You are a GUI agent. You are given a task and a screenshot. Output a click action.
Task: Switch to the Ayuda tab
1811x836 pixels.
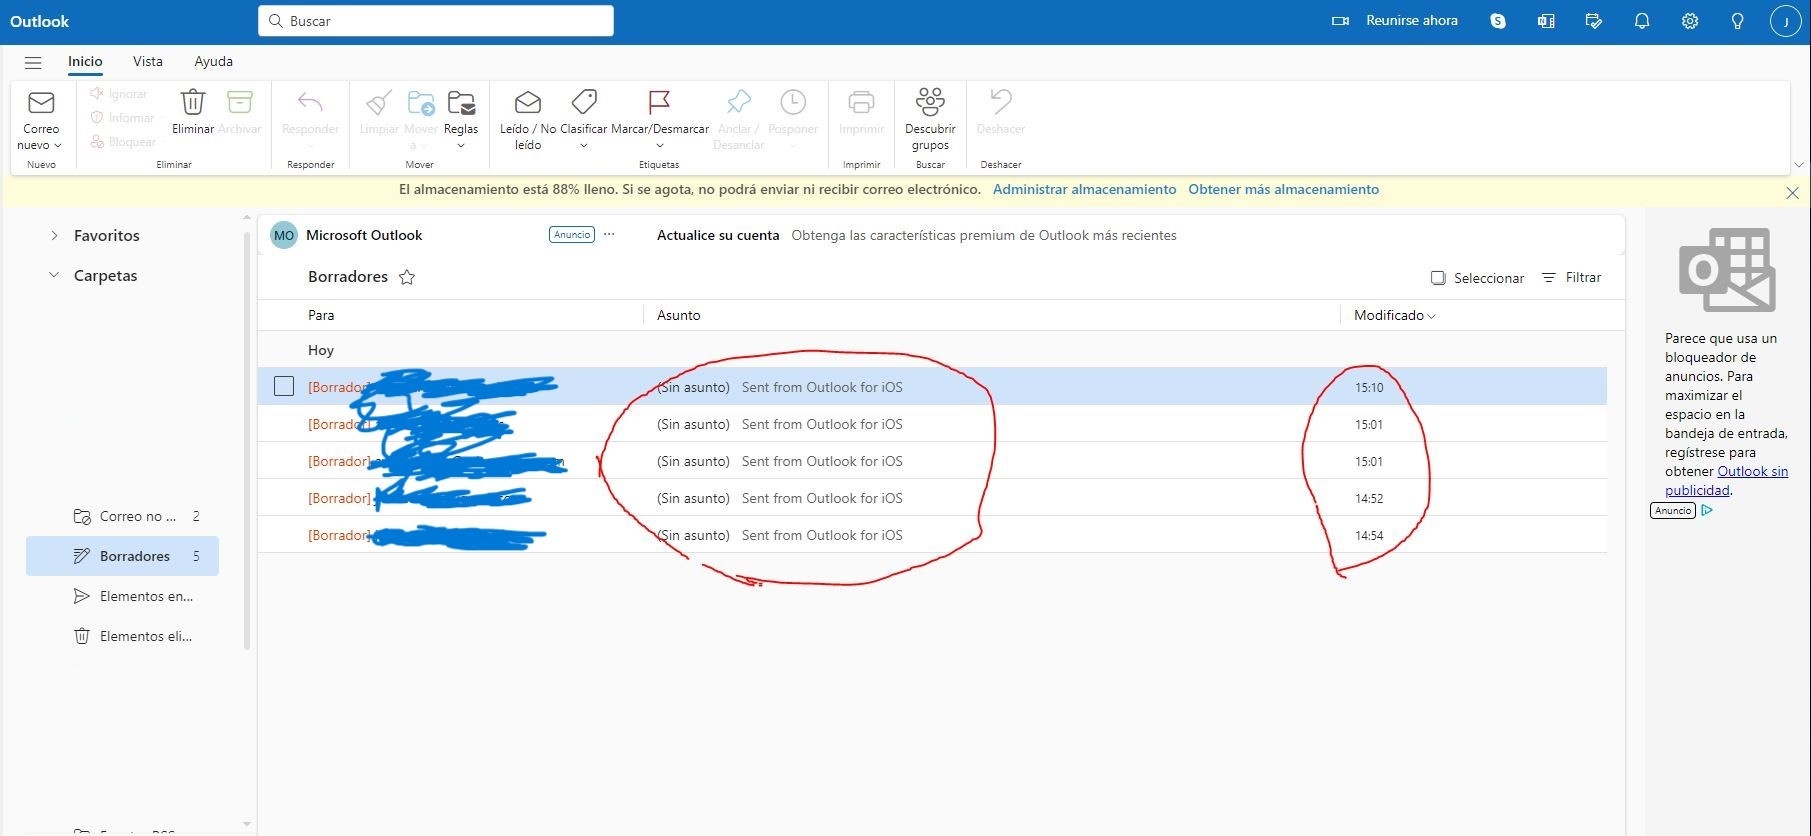pyautogui.click(x=213, y=61)
